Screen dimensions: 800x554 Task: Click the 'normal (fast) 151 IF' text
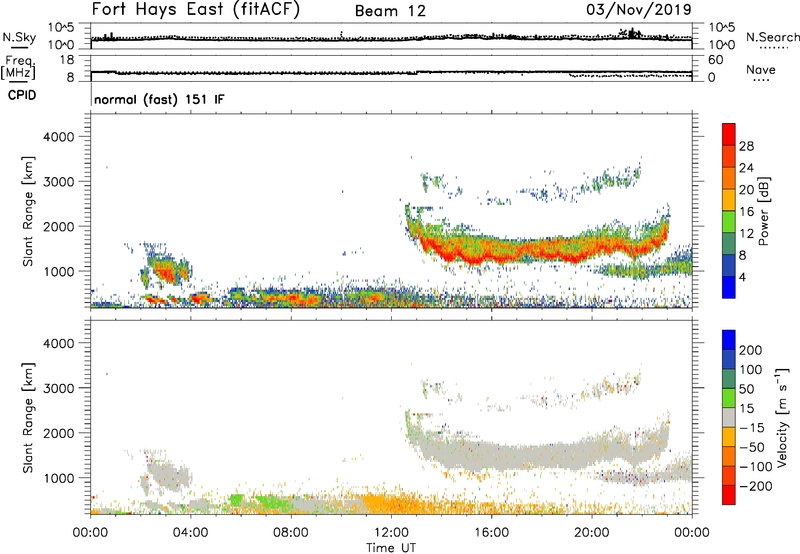tap(159, 99)
